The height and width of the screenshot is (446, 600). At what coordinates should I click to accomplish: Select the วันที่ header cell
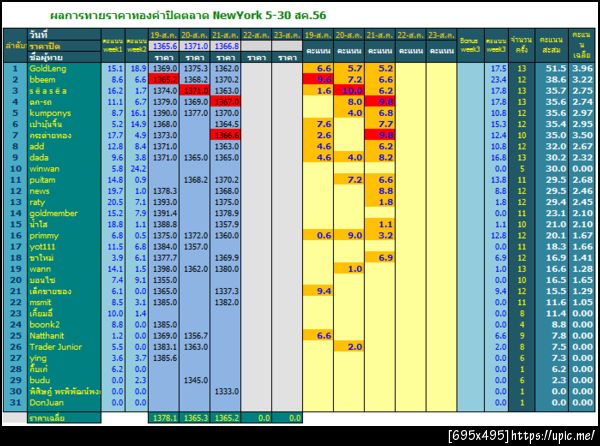[64, 34]
